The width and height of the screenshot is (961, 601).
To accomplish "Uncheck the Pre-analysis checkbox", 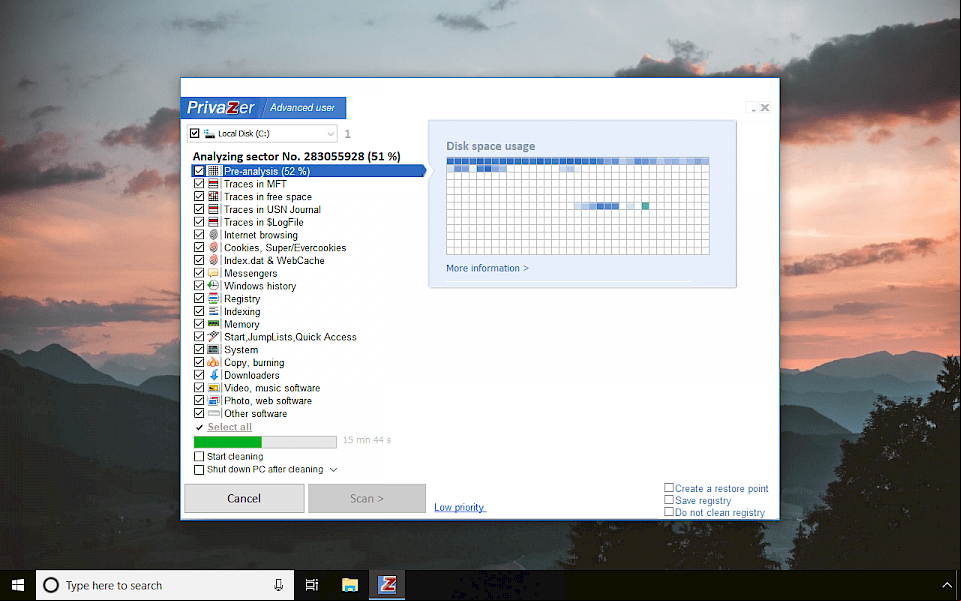I will (199, 171).
